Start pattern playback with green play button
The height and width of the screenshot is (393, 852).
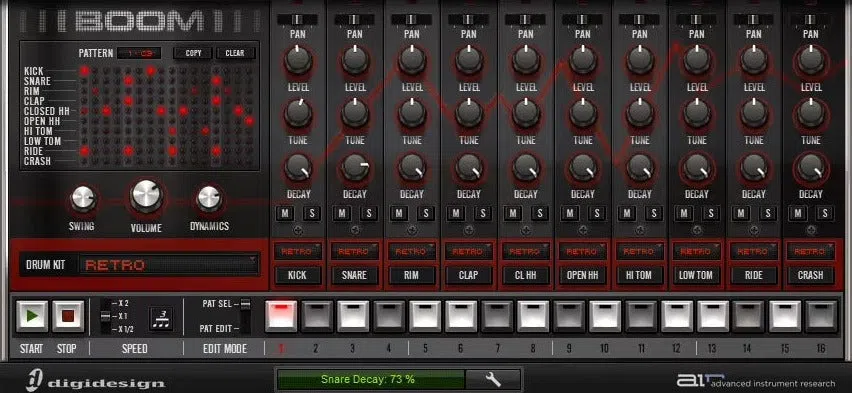pos(32,316)
